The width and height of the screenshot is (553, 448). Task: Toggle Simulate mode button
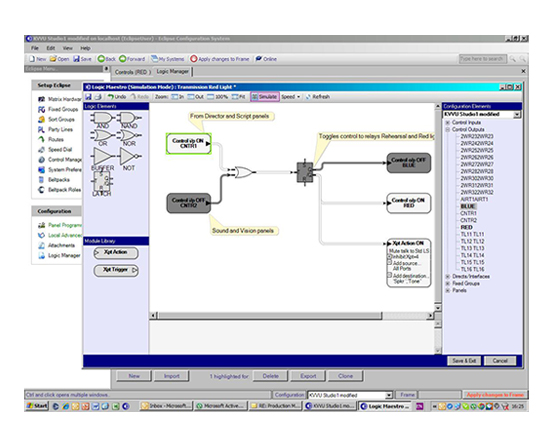[265, 97]
